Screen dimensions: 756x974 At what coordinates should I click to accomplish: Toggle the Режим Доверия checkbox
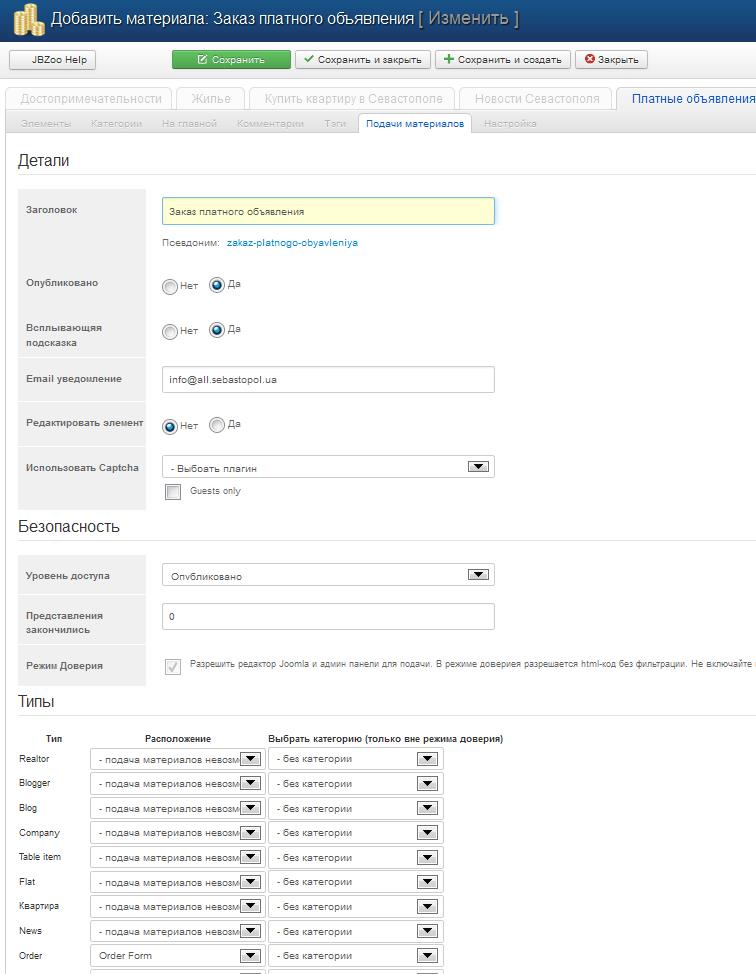pos(173,667)
